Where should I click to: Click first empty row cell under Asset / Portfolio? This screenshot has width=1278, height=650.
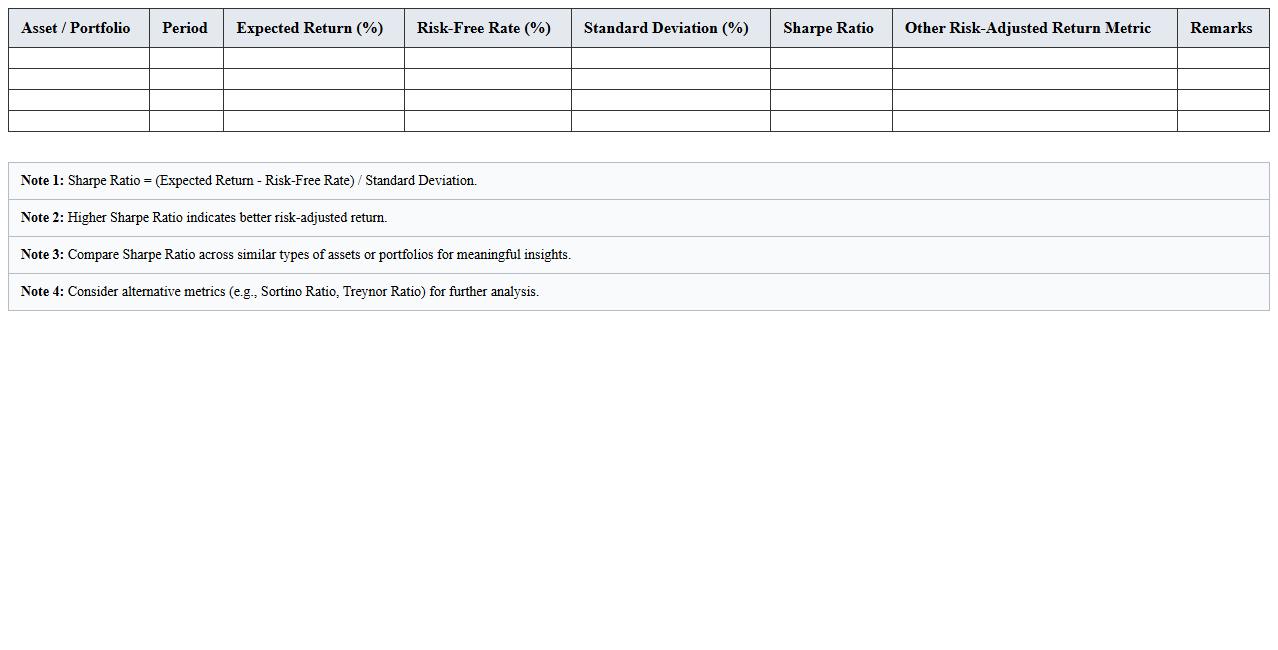pos(79,58)
